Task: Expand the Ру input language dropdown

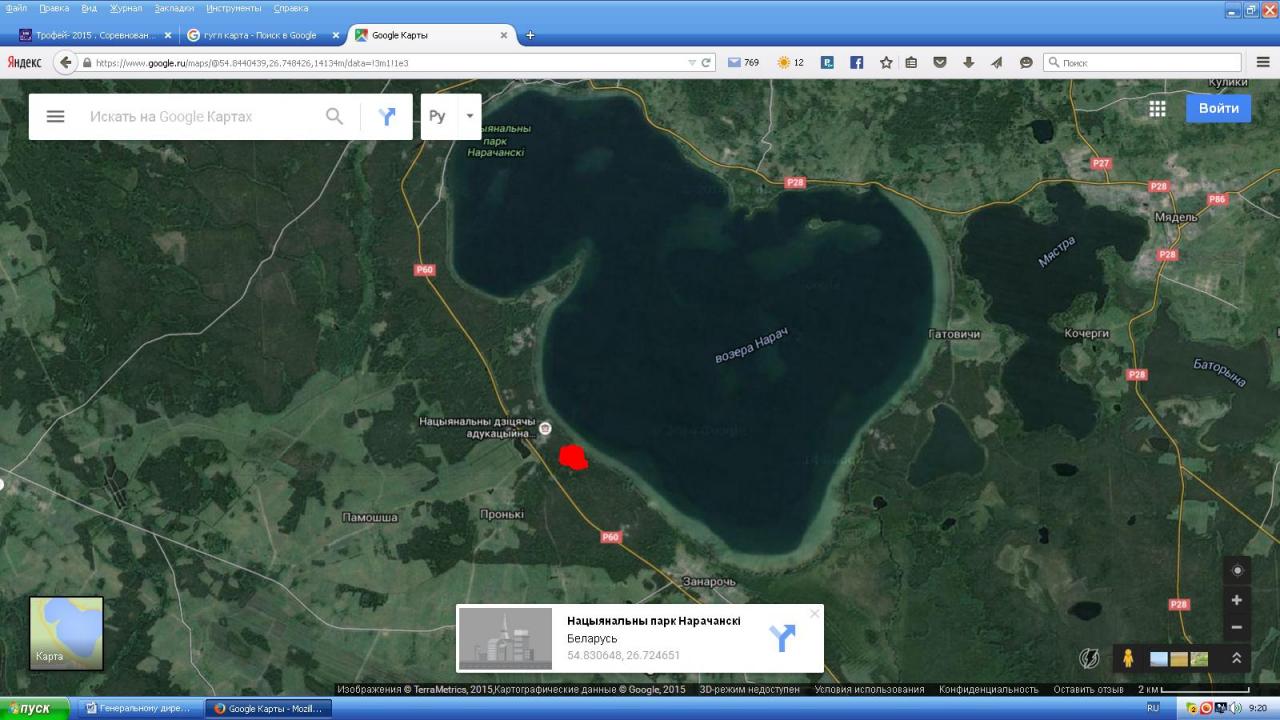Action: [x=470, y=116]
